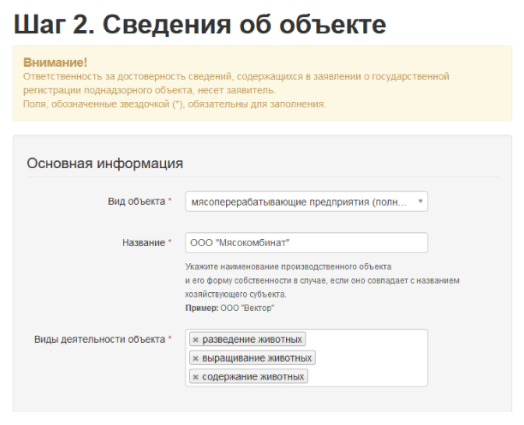Screen dimensions: 524x425
Task: Open the 'Виды деятельности объекта' multi-select box
Action: (x=306, y=358)
